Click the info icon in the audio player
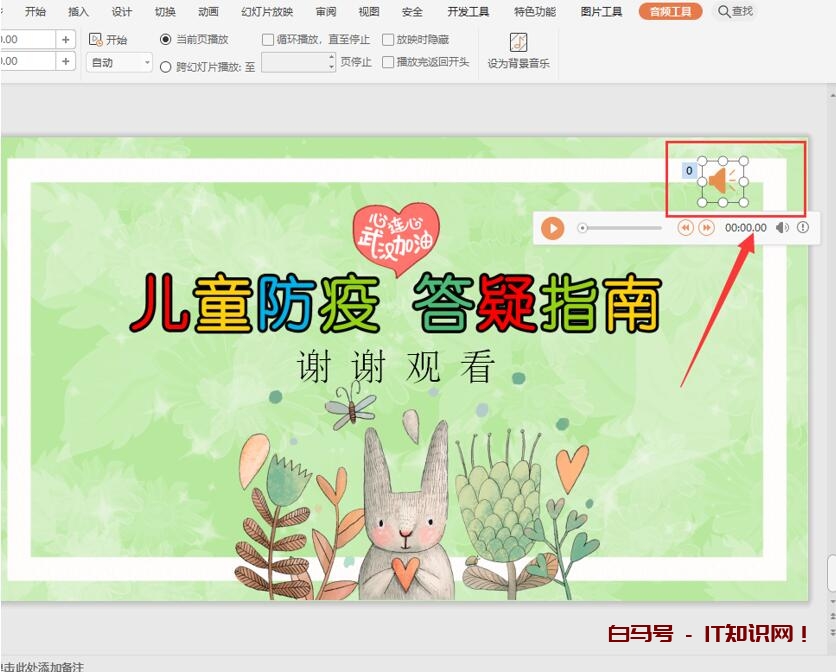 [802, 228]
